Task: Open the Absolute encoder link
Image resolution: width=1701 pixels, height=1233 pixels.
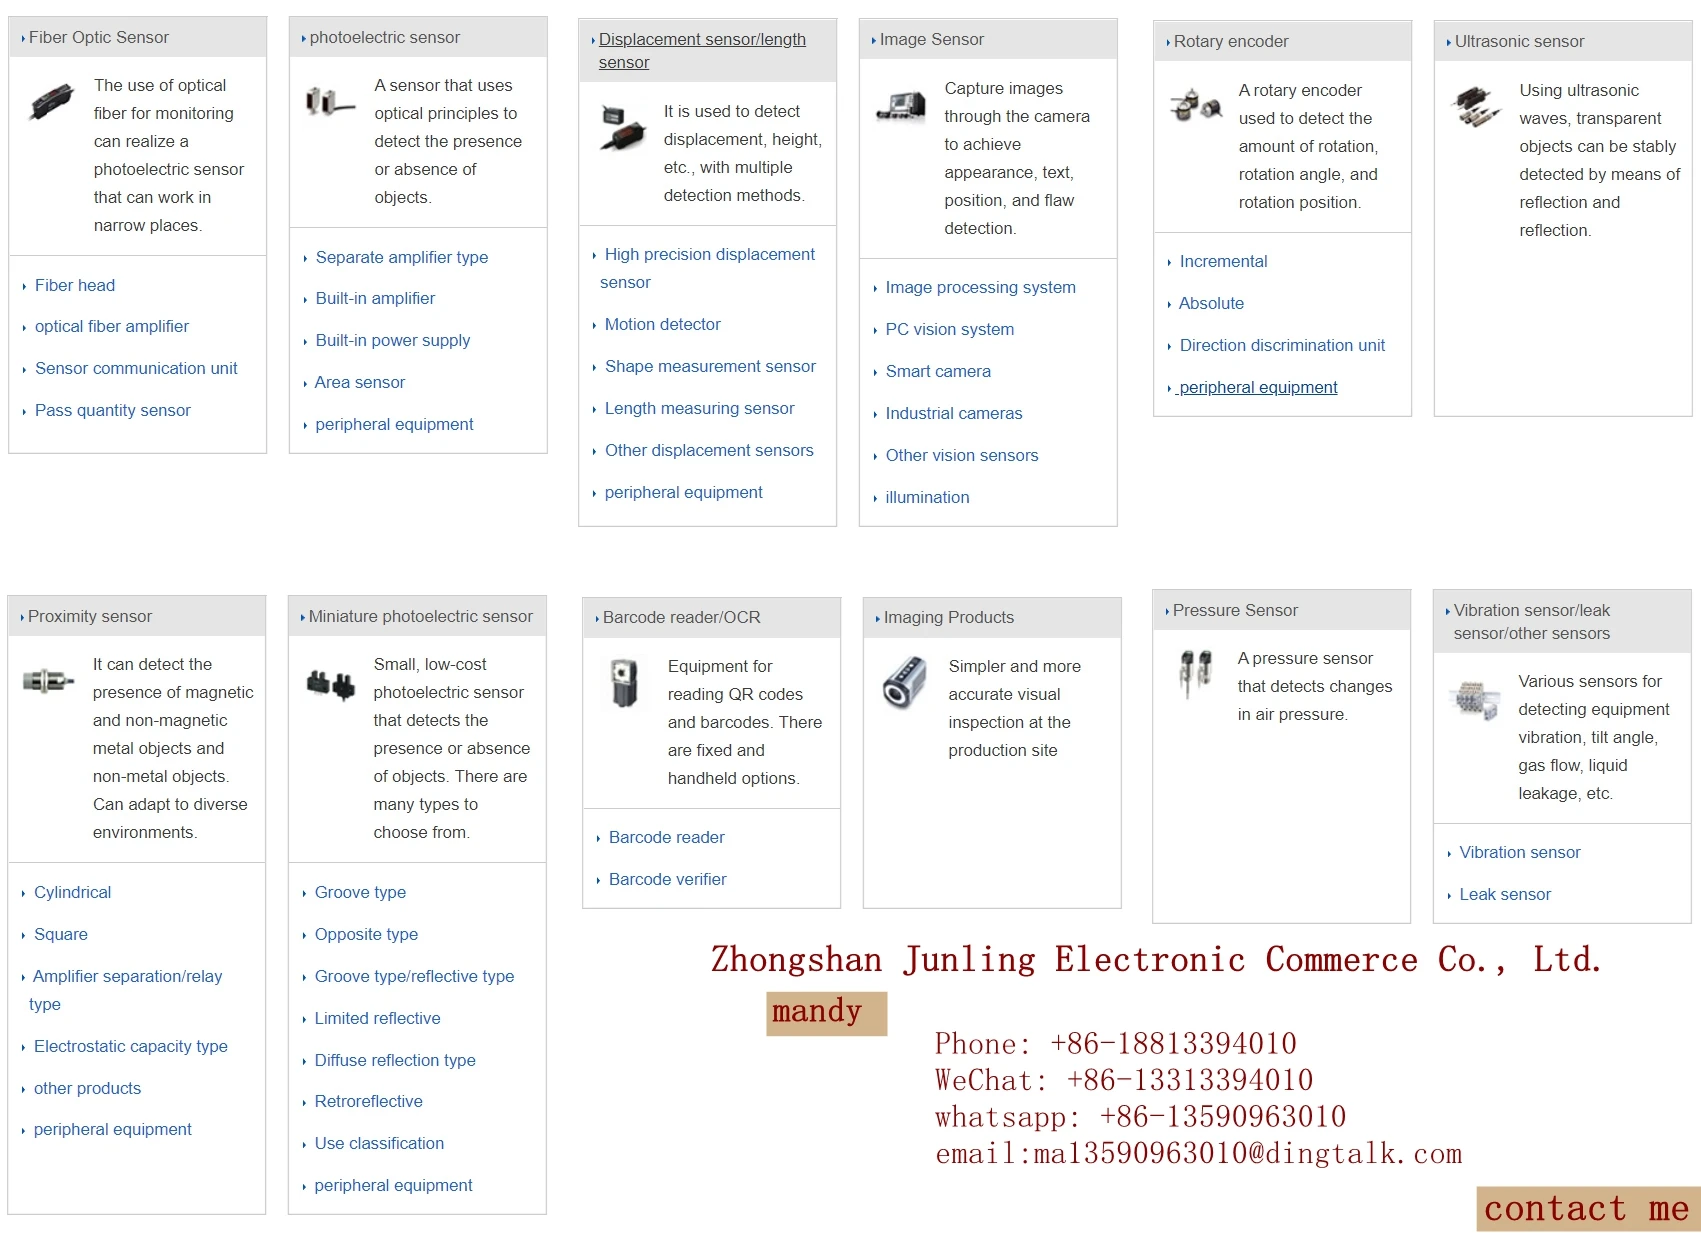Action: 1211,303
